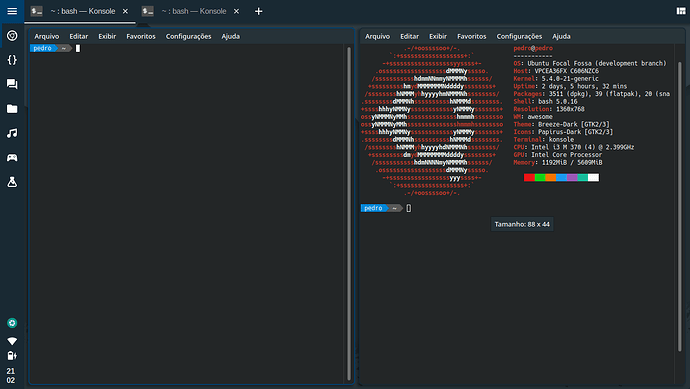The width and height of the screenshot is (690, 389).
Task: Click the blue neofetch color block
Action: [x=562, y=177]
